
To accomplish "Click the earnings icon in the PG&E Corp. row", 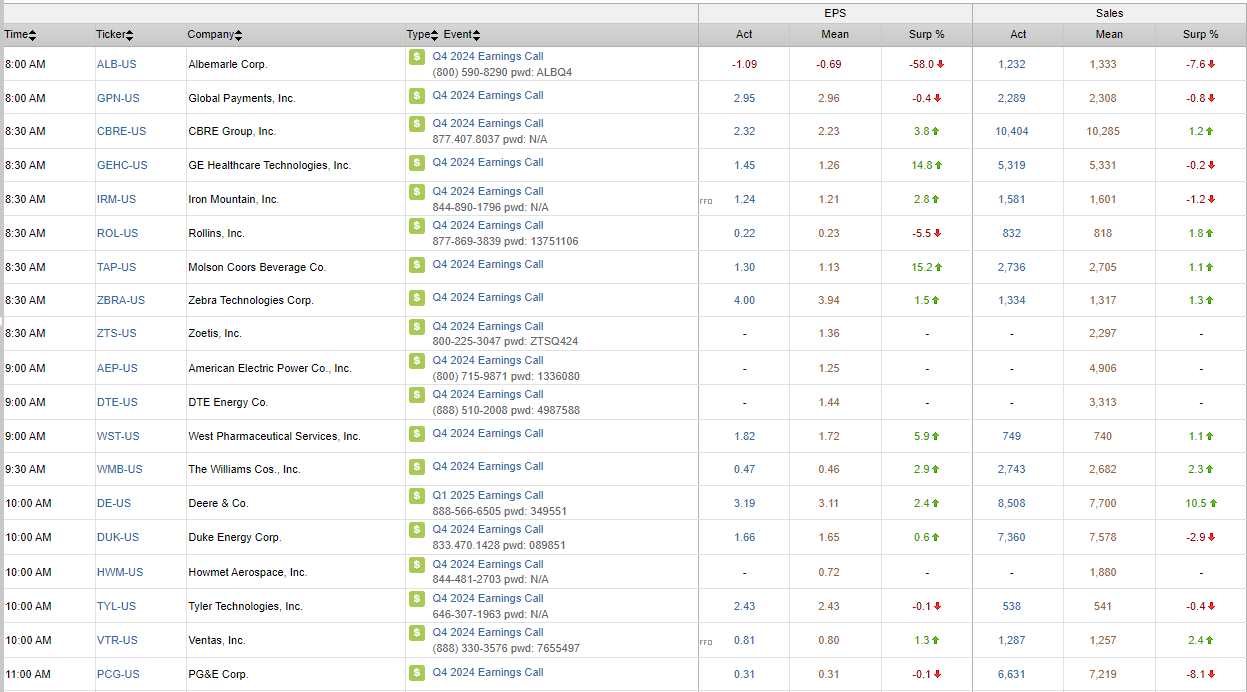I will (x=417, y=673).
